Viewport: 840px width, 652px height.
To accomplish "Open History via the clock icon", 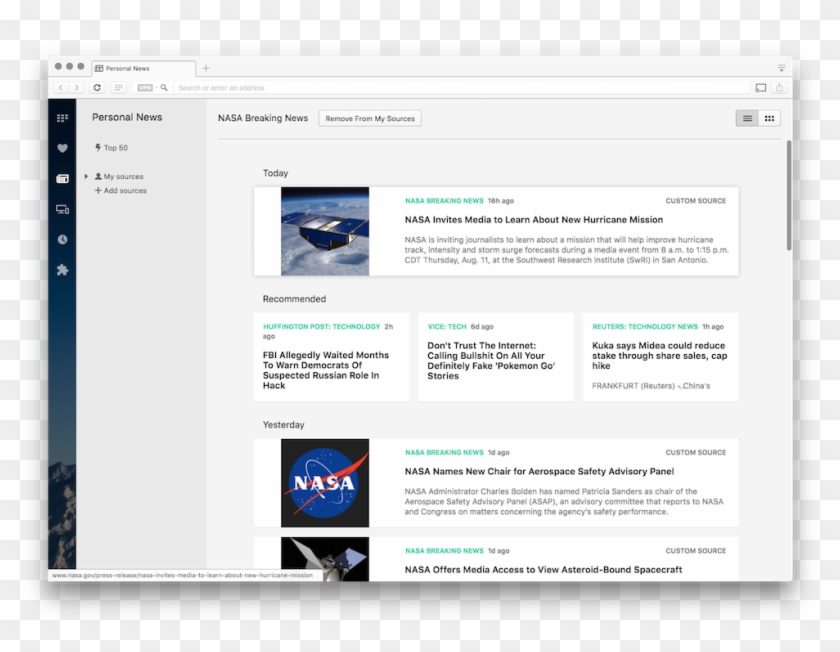I will 62,240.
